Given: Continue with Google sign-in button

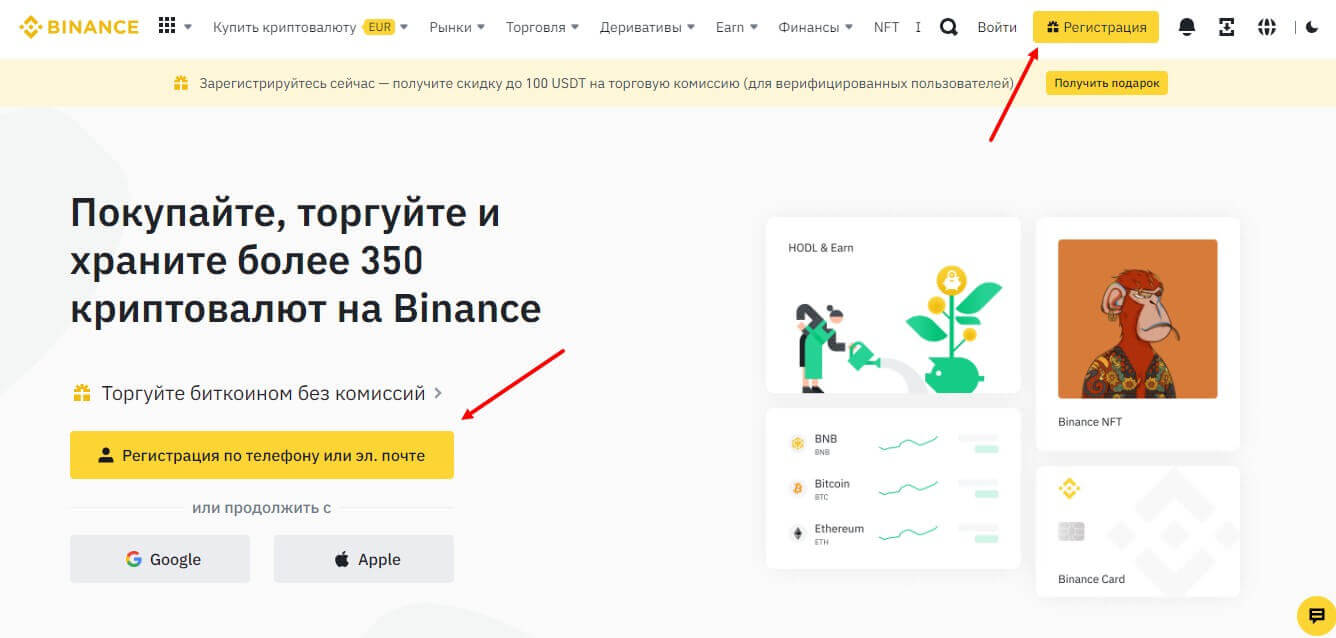Looking at the screenshot, I should tap(160, 559).
